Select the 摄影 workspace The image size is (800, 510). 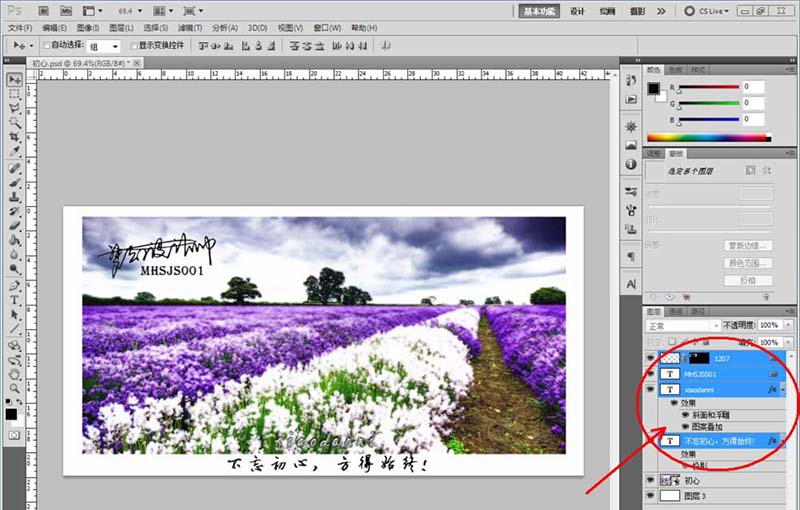click(638, 11)
